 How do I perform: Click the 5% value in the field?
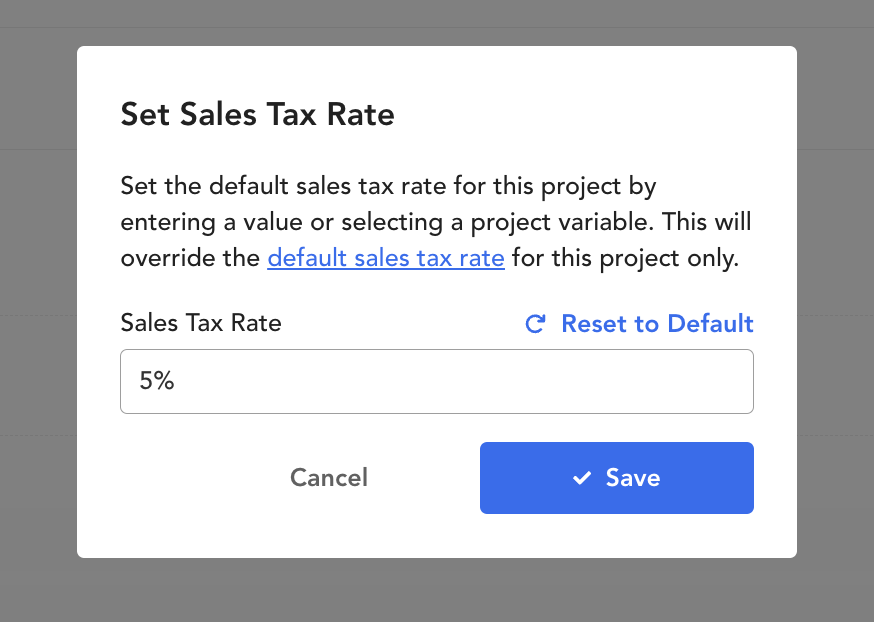pyautogui.click(x=157, y=381)
